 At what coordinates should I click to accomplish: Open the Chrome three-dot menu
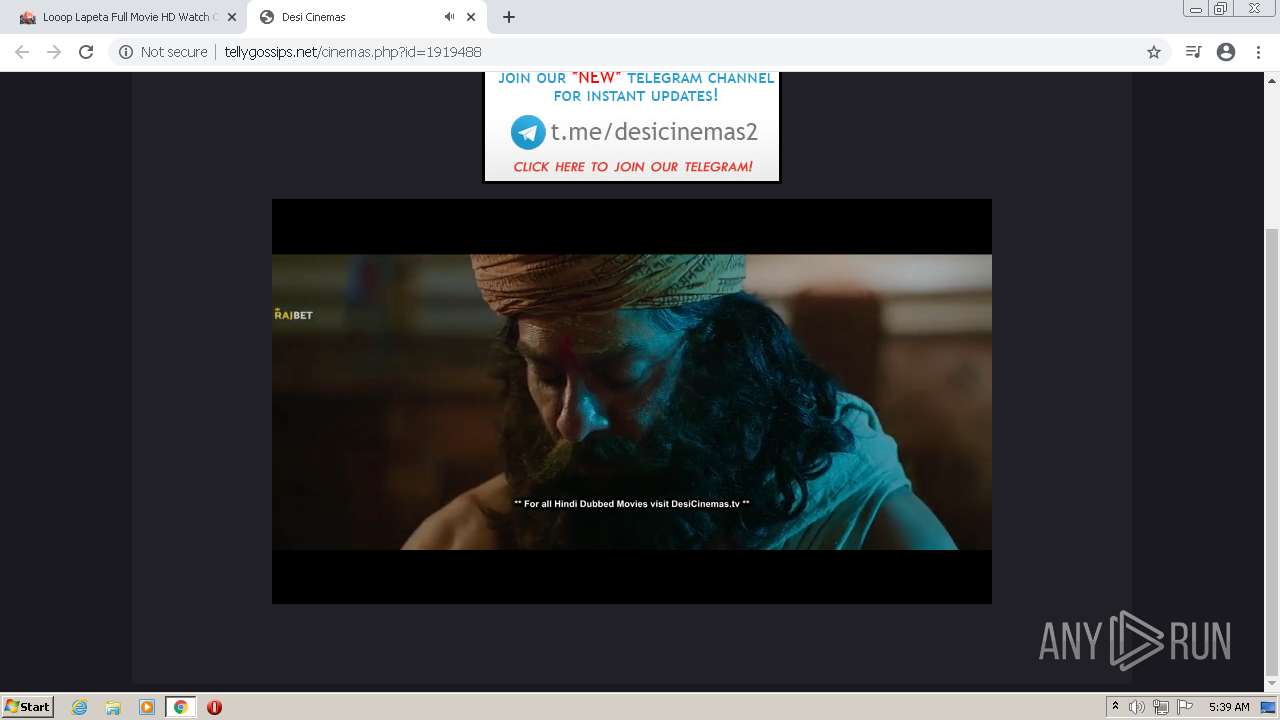[1258, 52]
